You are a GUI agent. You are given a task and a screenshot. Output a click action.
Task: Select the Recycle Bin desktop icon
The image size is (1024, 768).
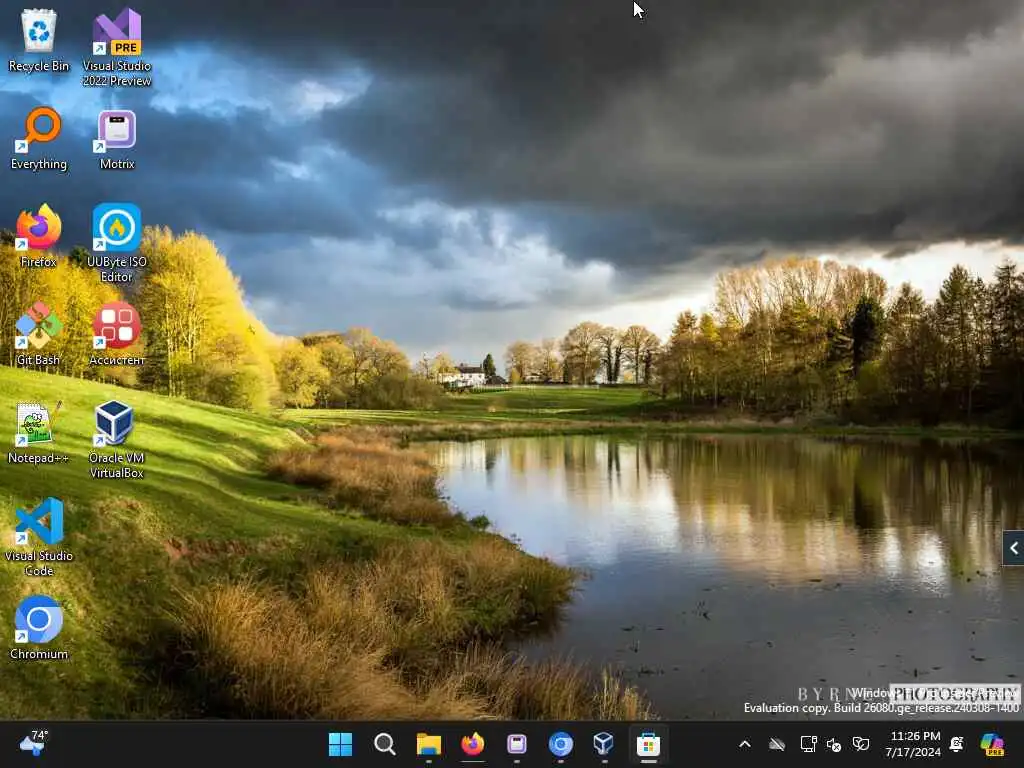pyautogui.click(x=39, y=40)
